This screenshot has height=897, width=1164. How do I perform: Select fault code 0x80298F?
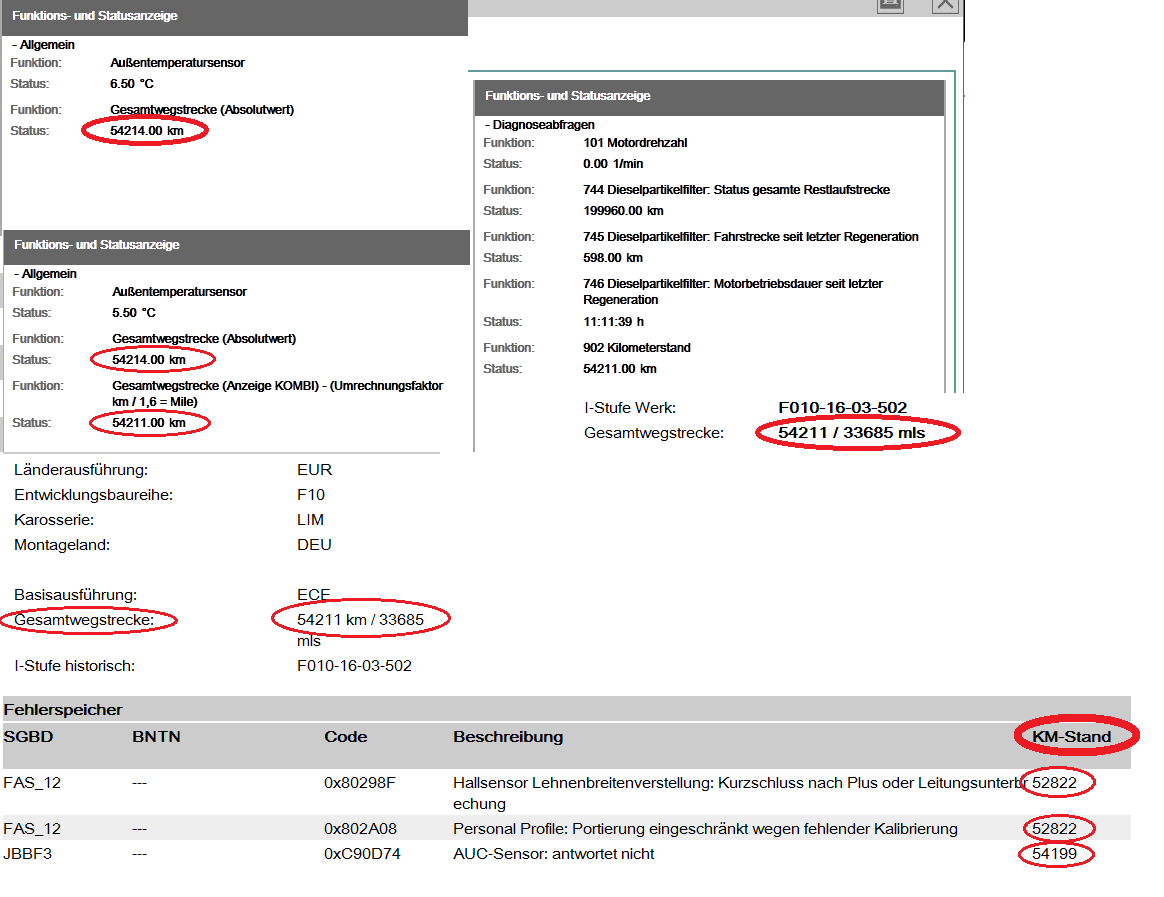click(x=360, y=783)
